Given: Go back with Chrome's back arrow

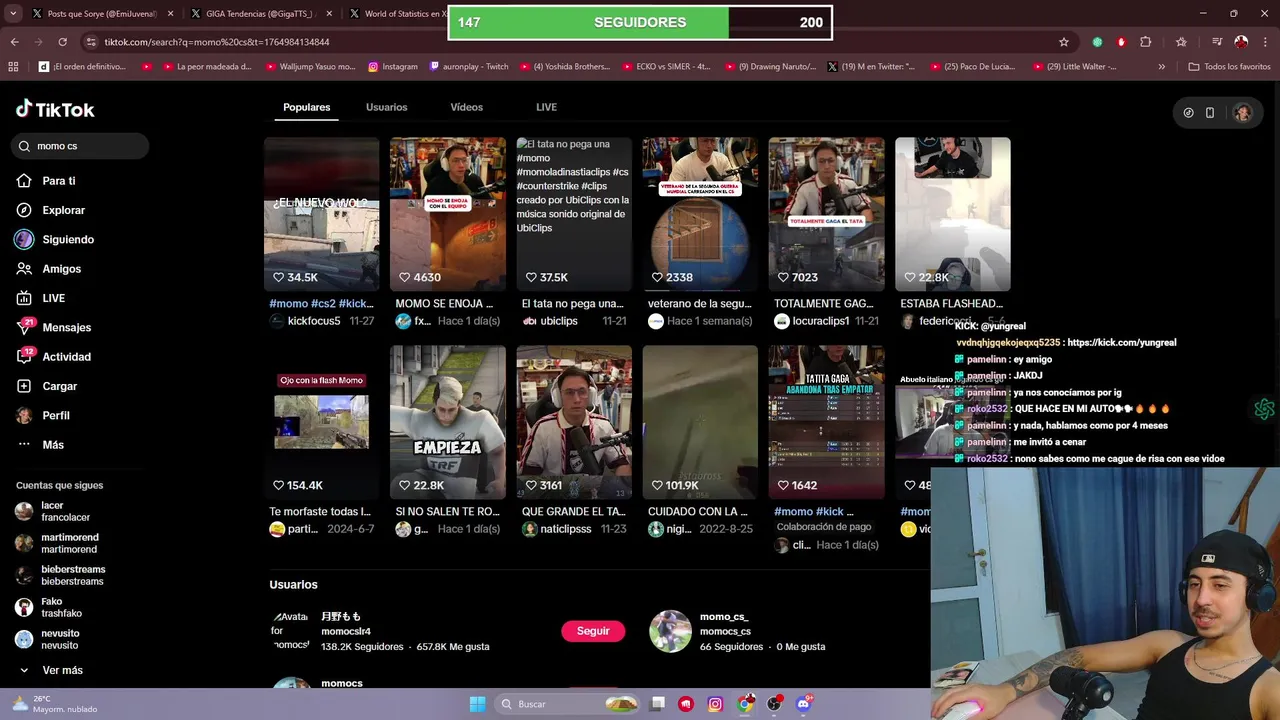Looking at the screenshot, I should point(14,42).
